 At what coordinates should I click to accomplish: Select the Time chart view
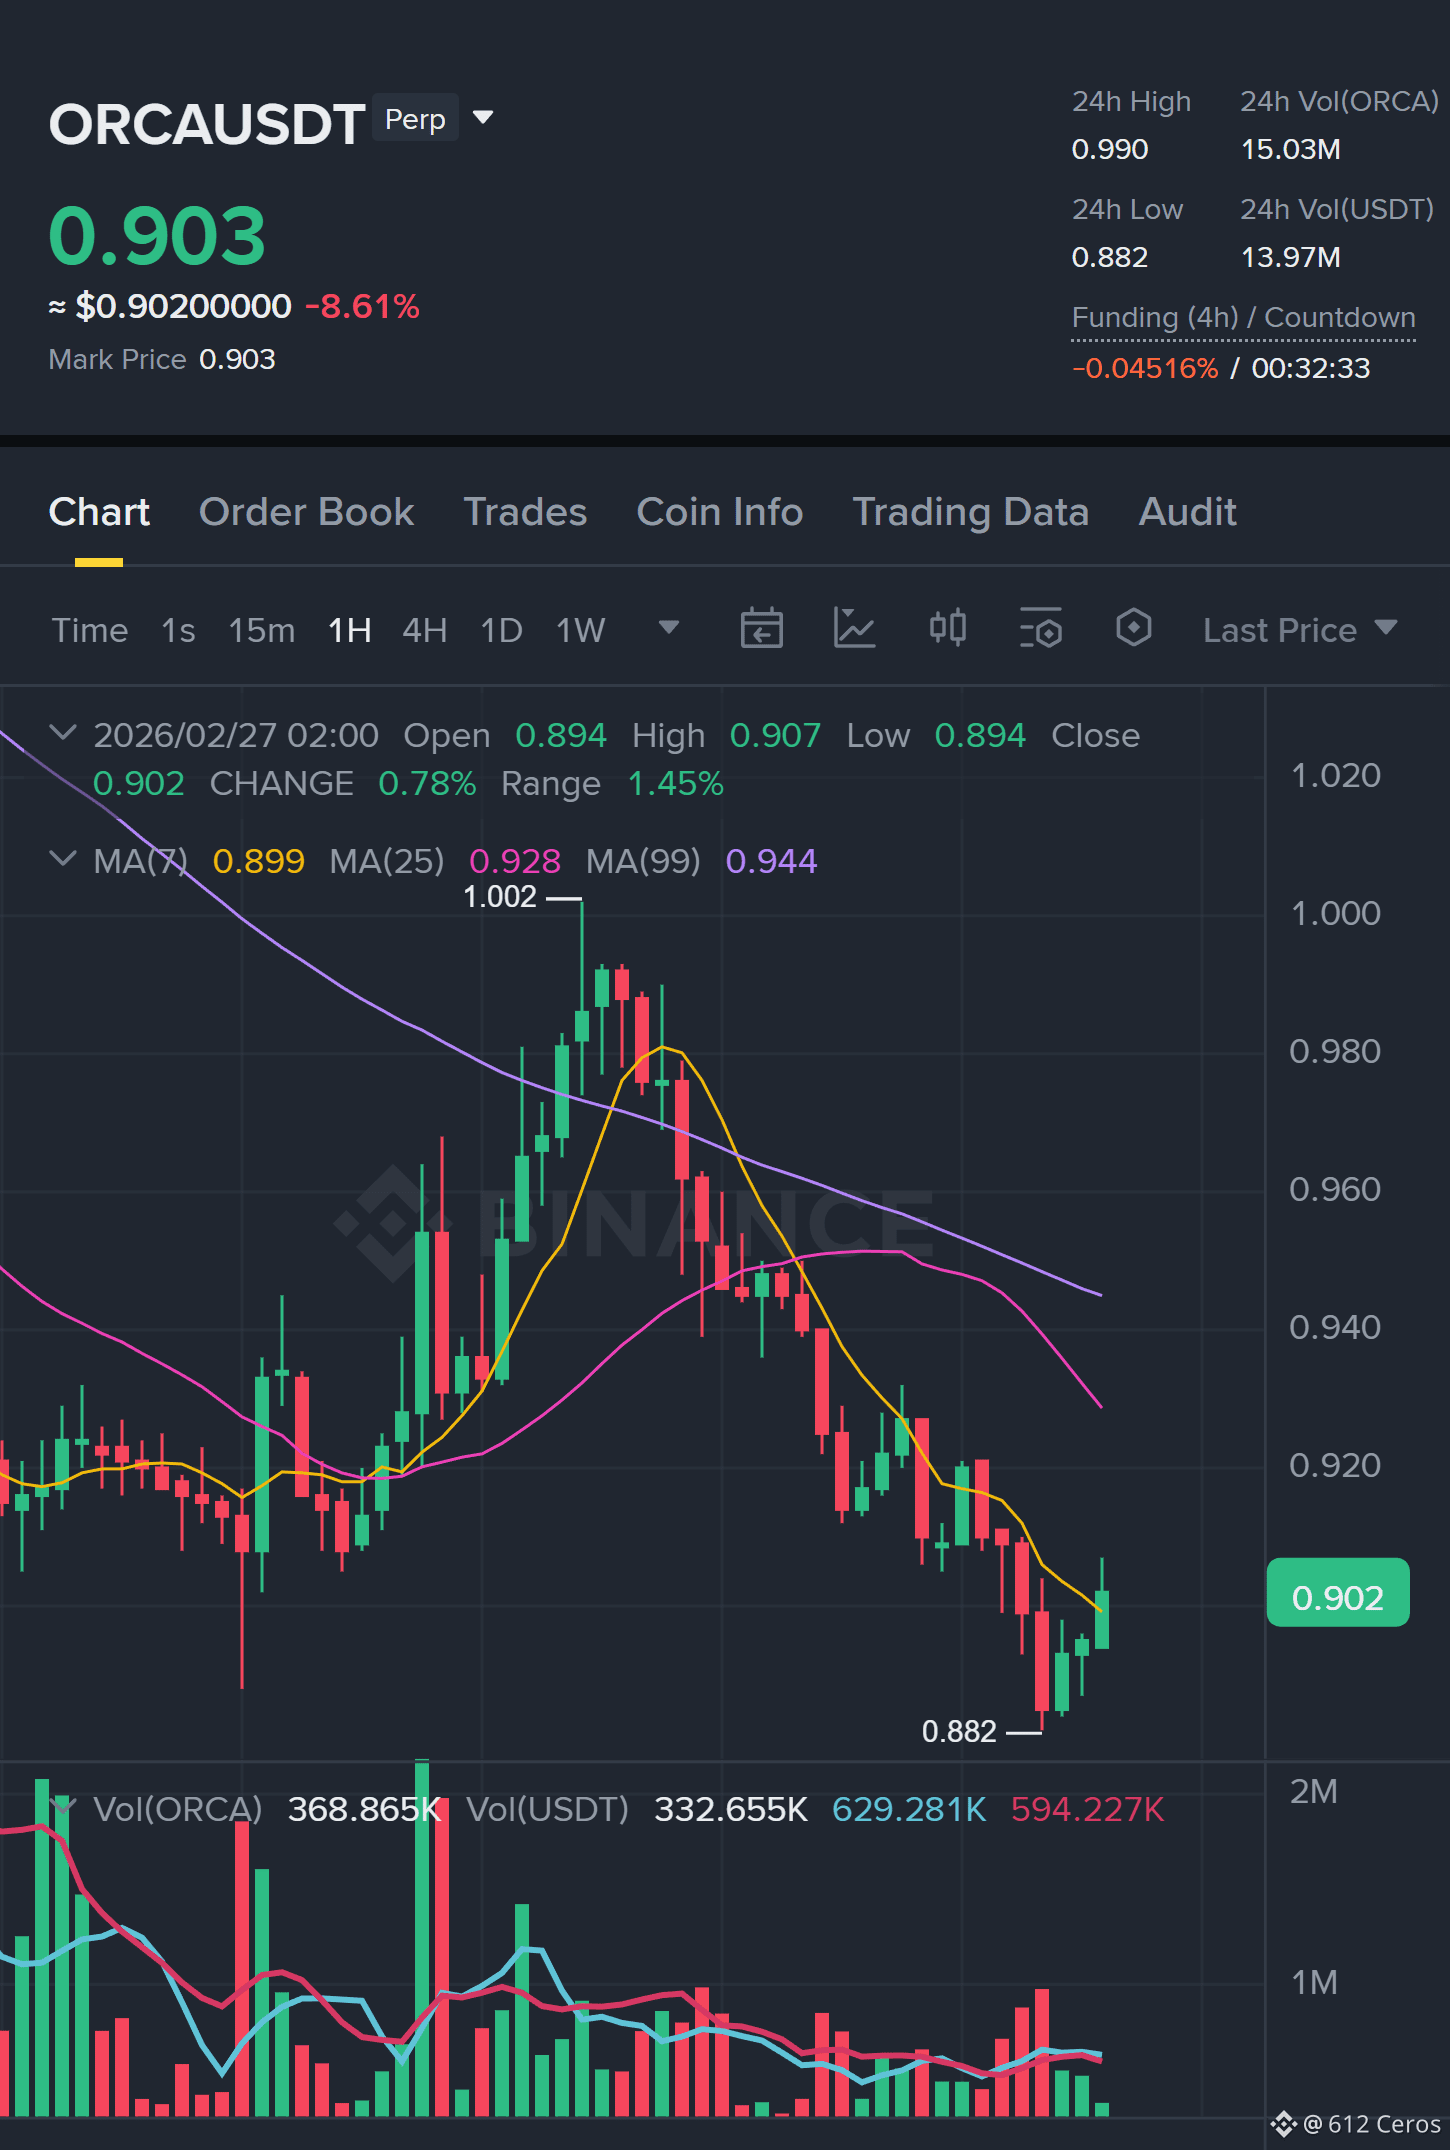point(90,631)
